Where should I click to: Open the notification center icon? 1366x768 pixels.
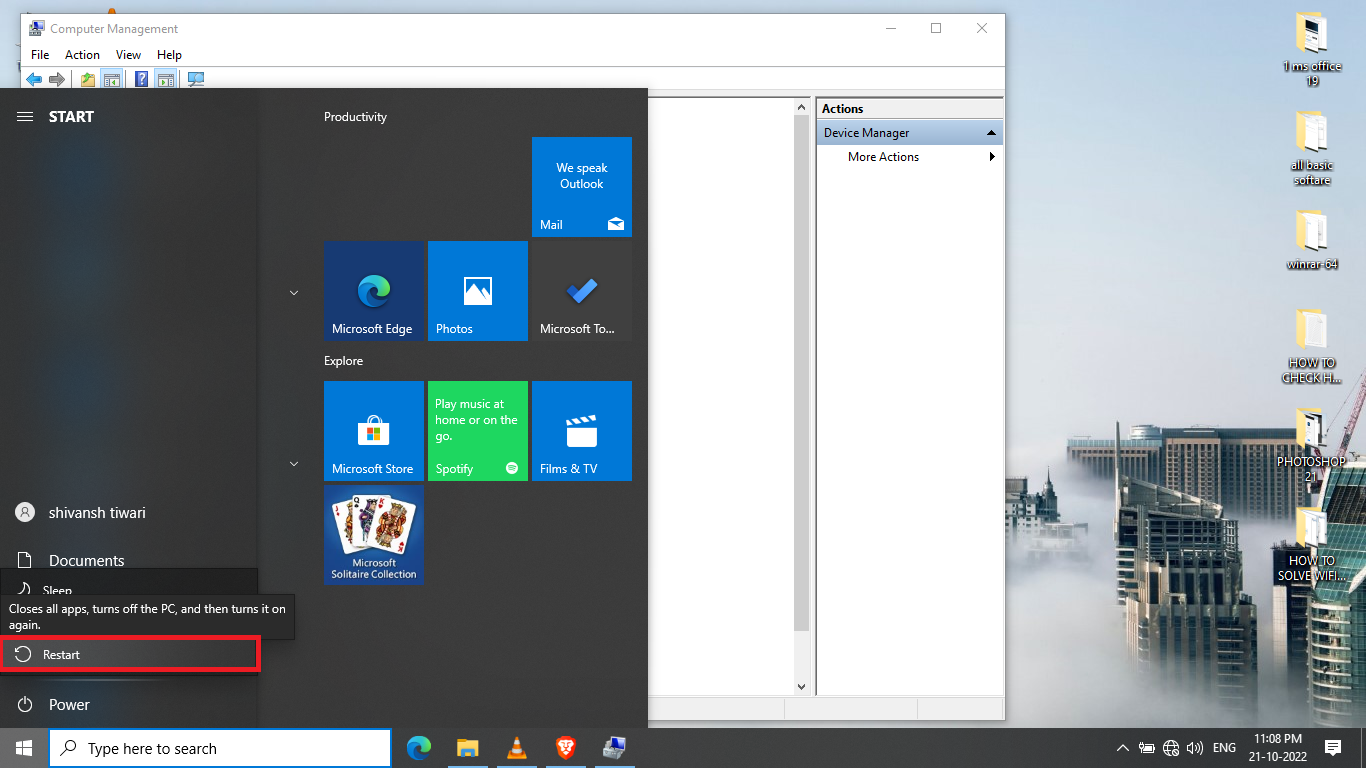pos(1332,748)
